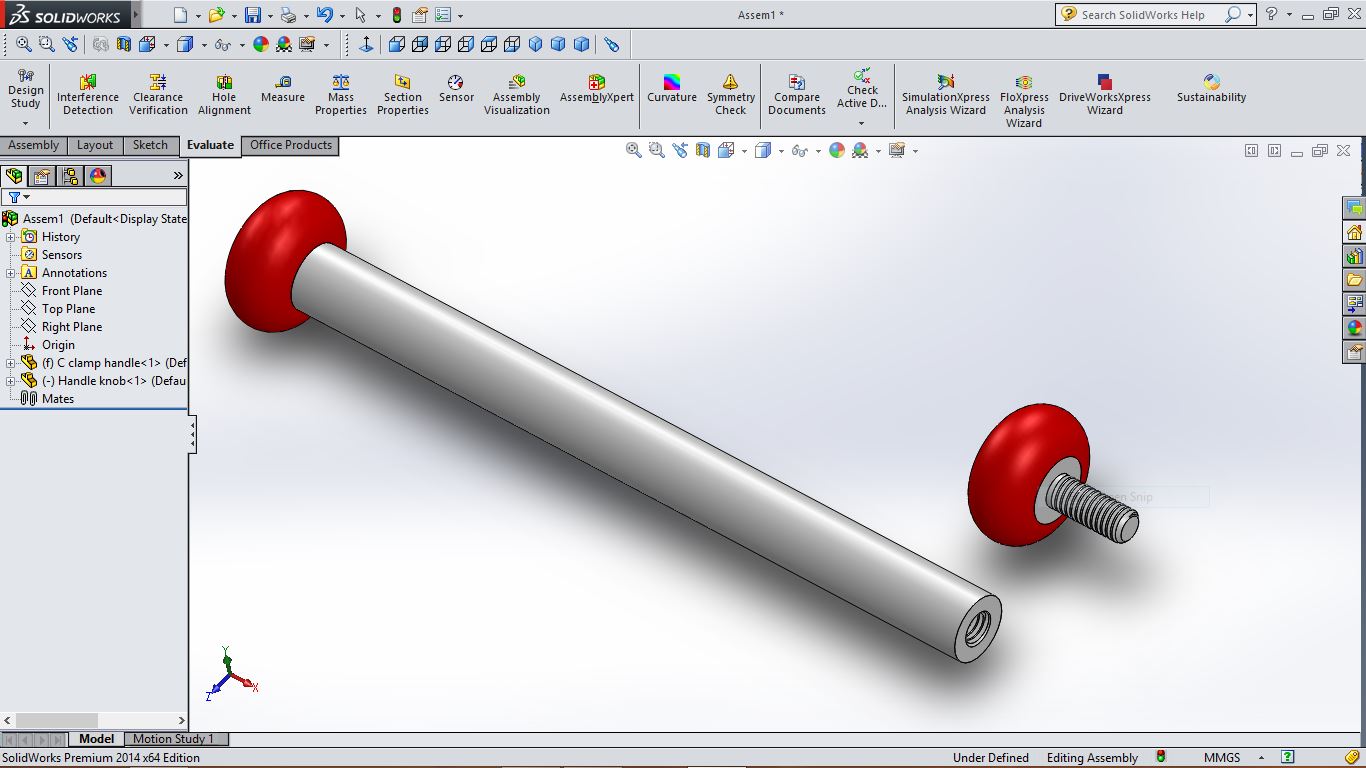The height and width of the screenshot is (768, 1366).
Task: Open Assembly Visualization
Action: click(x=517, y=95)
